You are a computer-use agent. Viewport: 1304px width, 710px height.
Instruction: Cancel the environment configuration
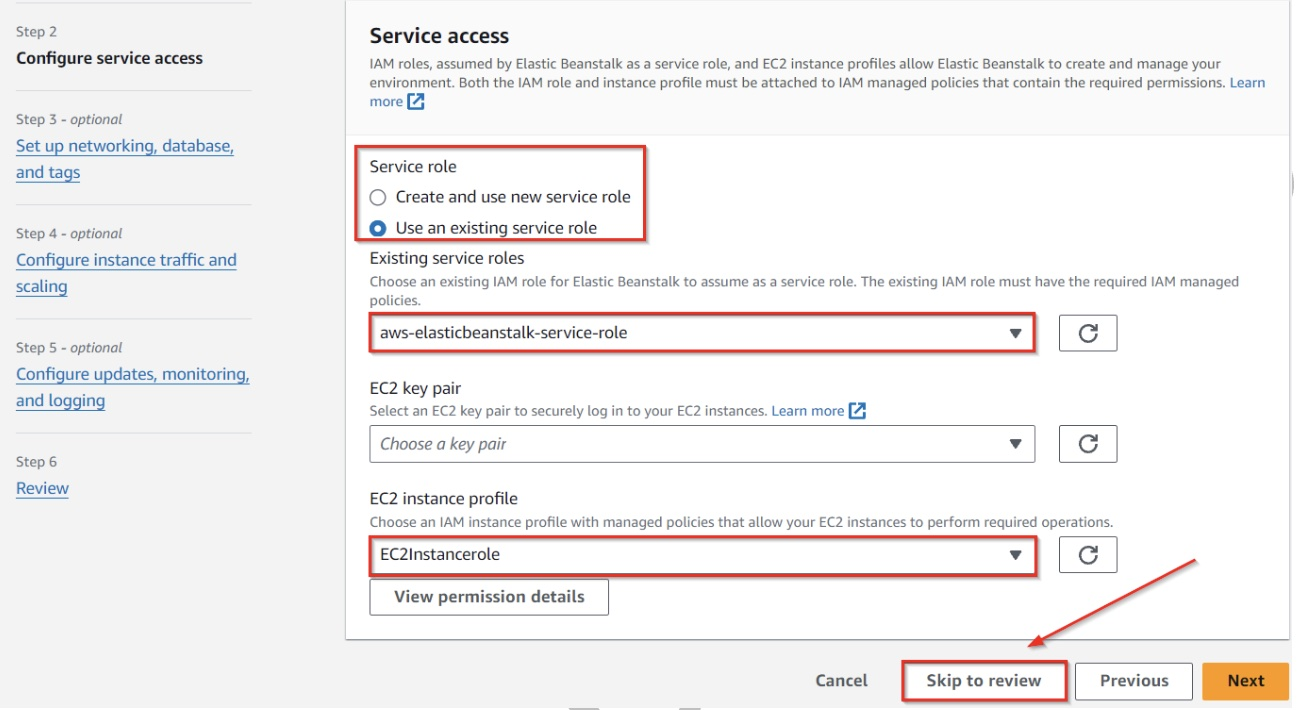(x=841, y=681)
